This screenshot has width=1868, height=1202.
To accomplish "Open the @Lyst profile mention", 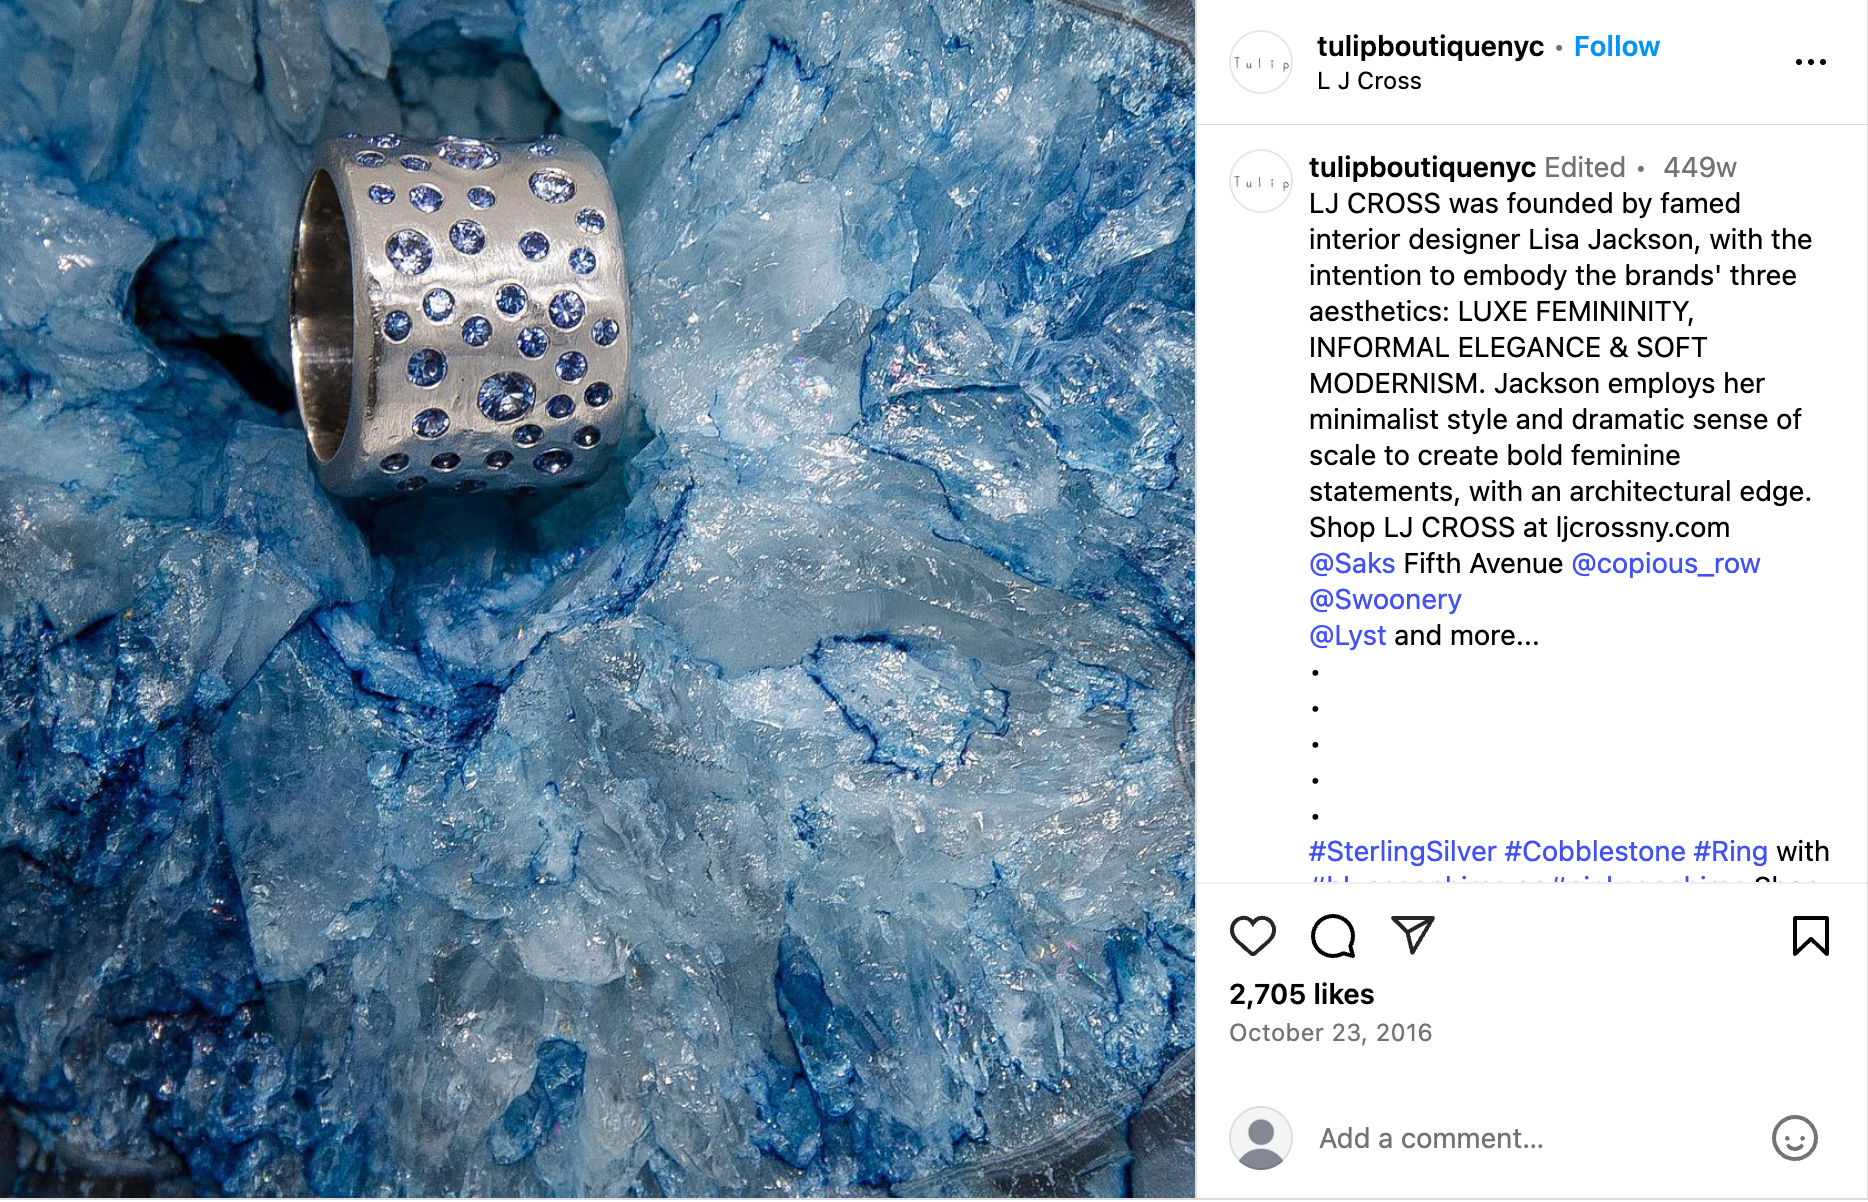I will [1347, 635].
